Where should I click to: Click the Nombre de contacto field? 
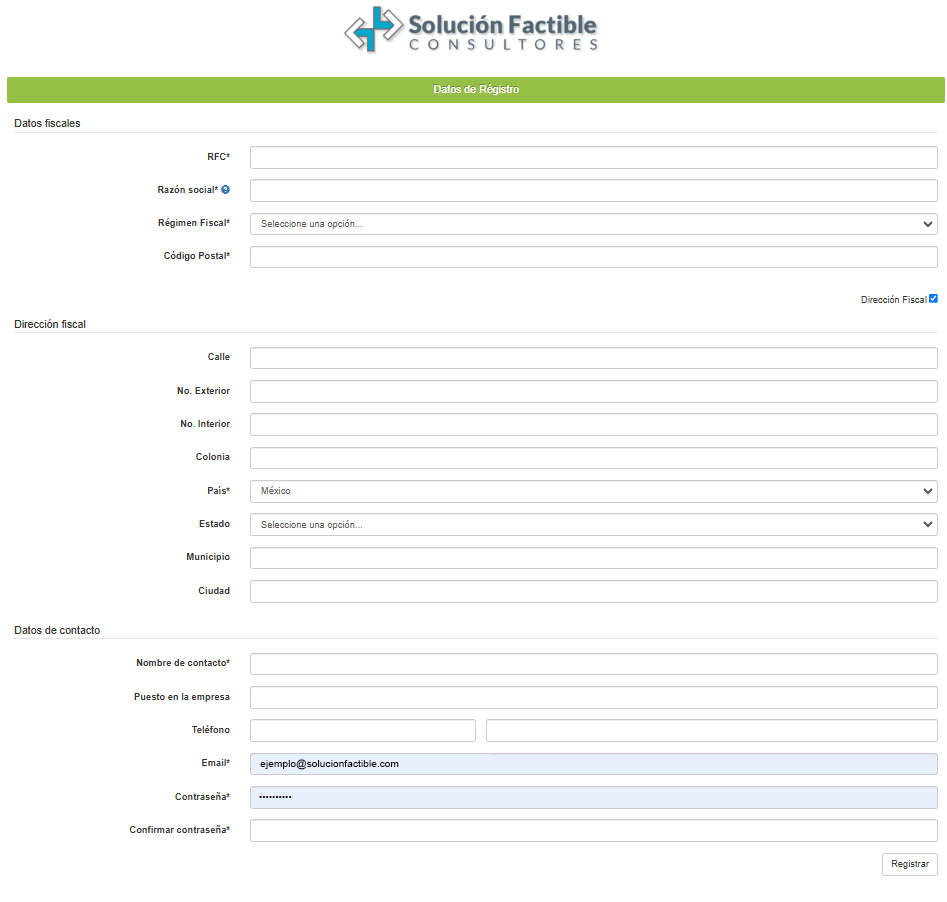(x=593, y=664)
